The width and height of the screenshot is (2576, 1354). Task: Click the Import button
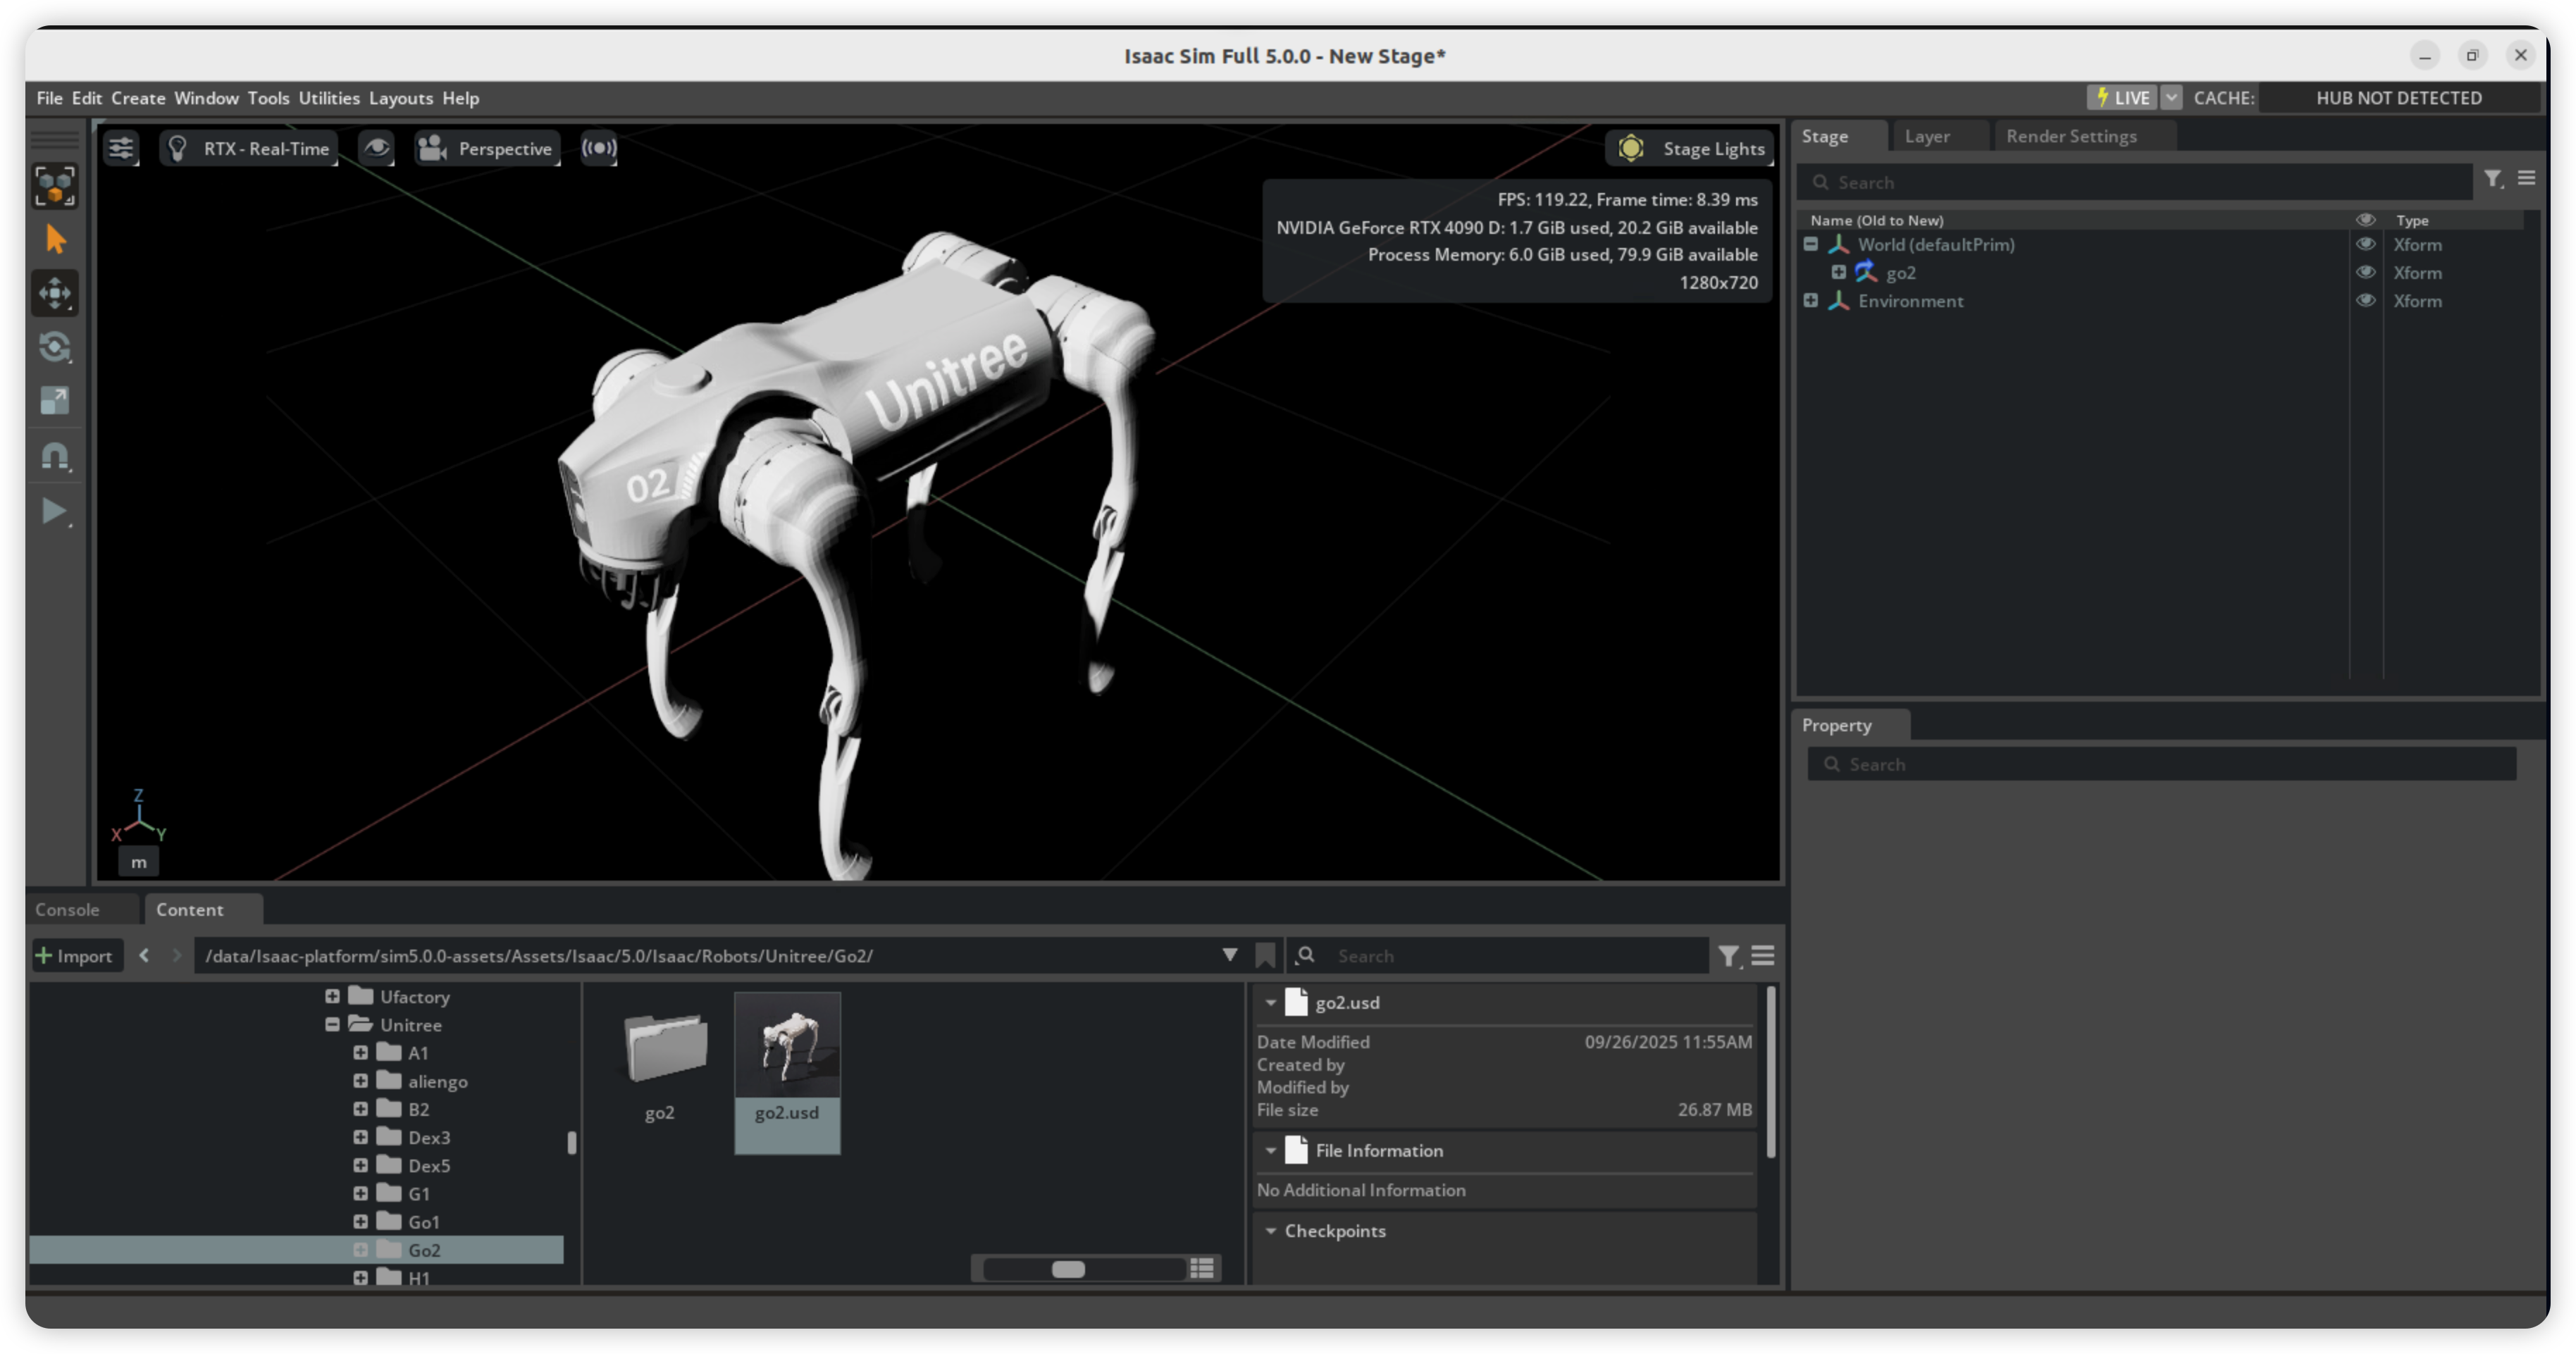[x=75, y=956]
